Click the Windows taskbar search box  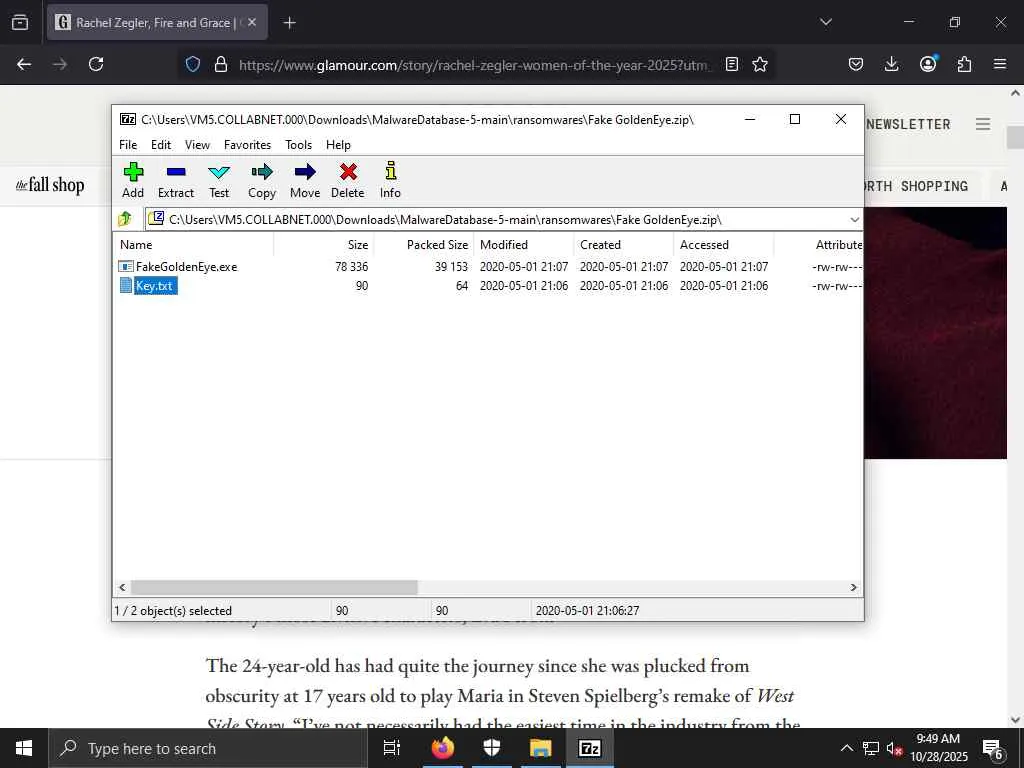tap(208, 748)
